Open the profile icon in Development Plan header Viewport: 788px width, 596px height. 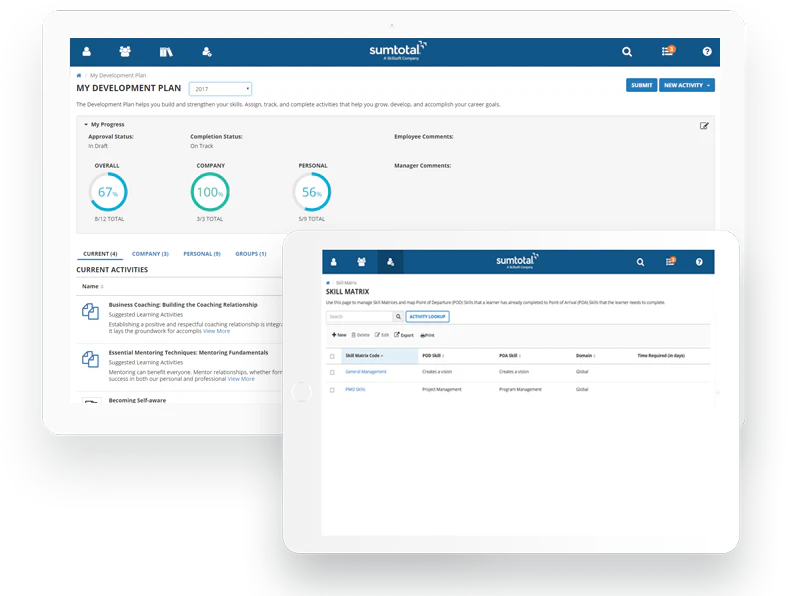[86, 51]
